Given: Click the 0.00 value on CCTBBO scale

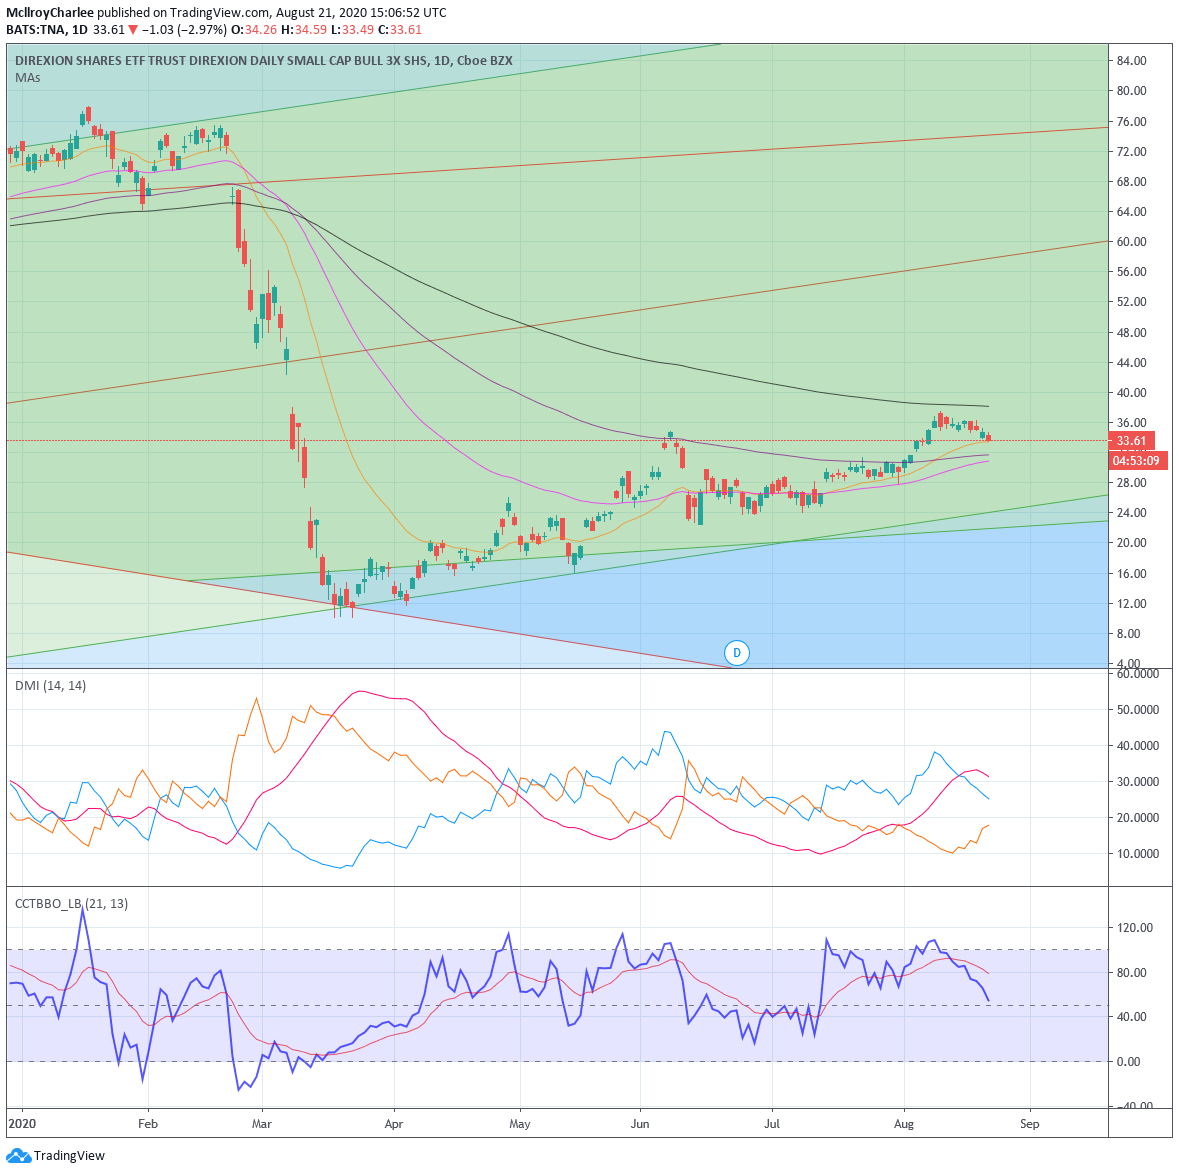Looking at the screenshot, I should tap(1129, 1061).
